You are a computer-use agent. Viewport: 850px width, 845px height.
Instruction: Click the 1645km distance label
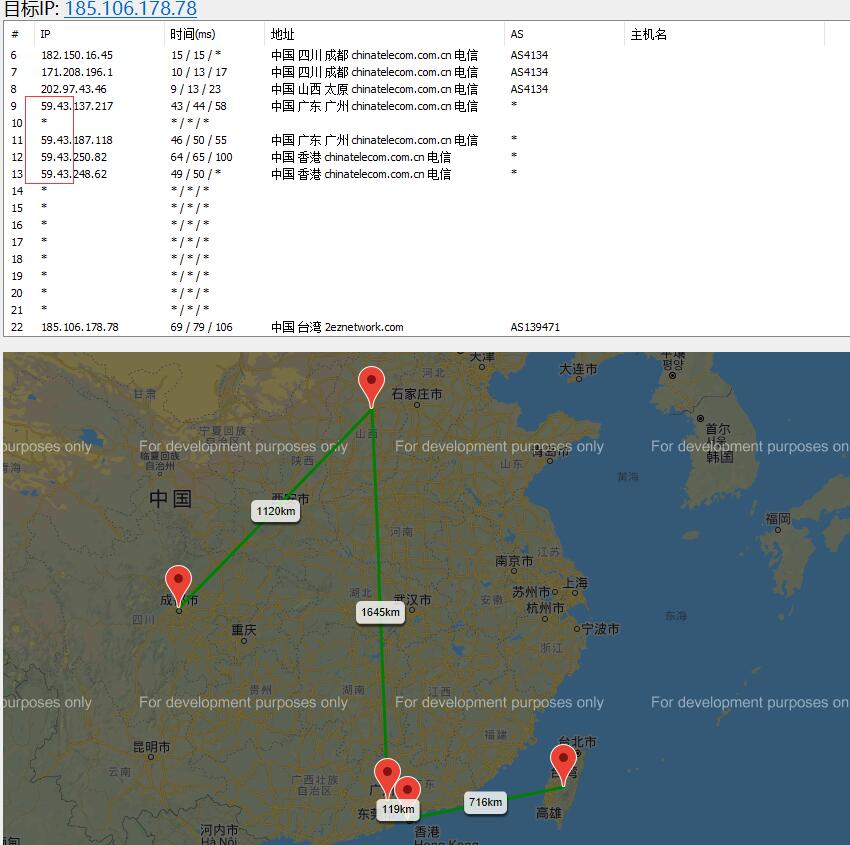coord(381,612)
